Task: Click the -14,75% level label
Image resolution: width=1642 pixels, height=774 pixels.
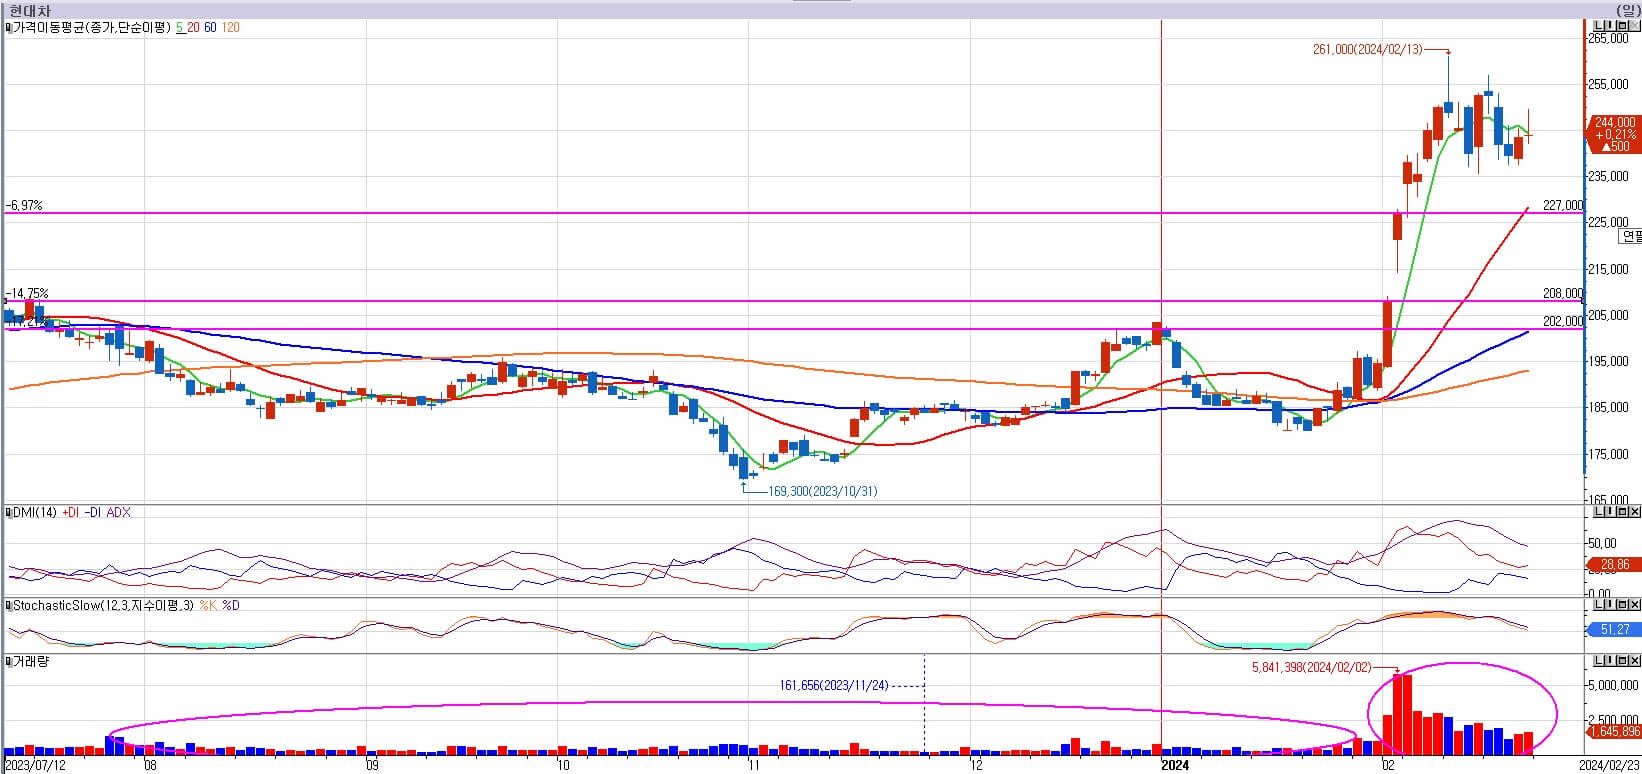Action: click(27, 293)
